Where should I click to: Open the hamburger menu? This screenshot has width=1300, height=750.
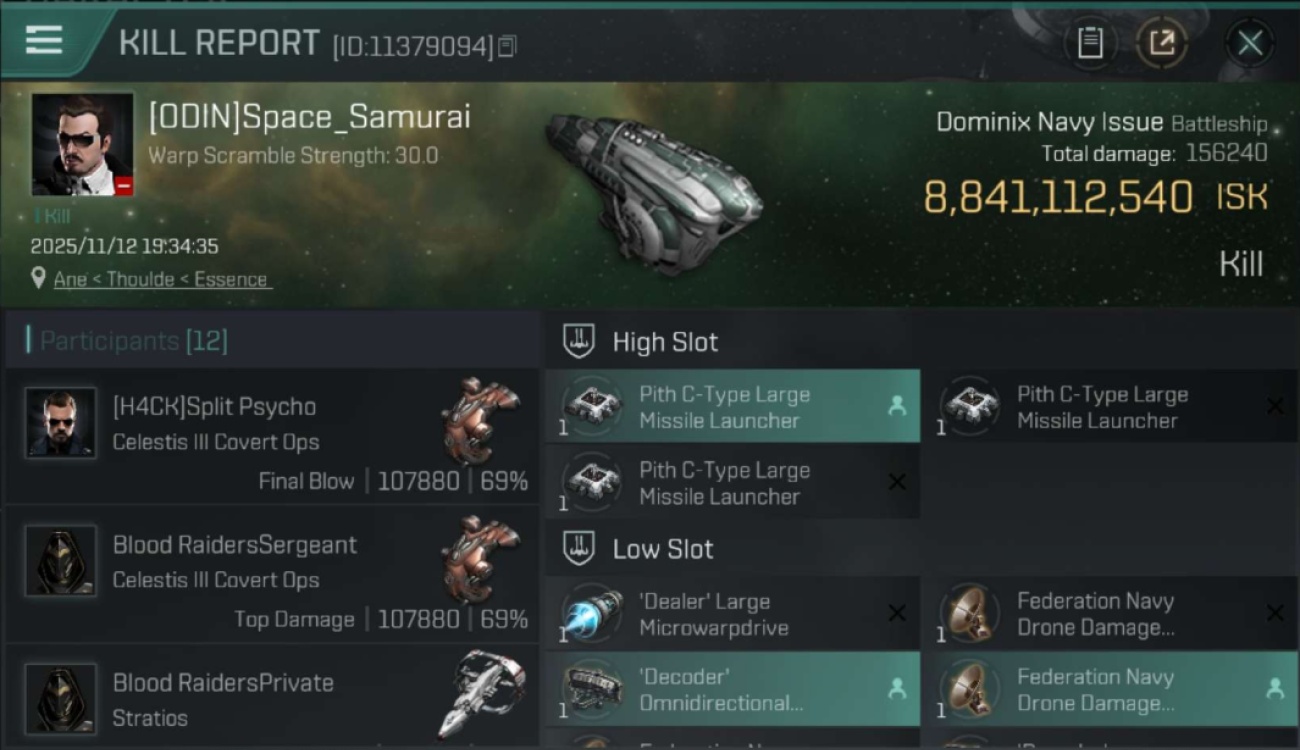point(44,40)
